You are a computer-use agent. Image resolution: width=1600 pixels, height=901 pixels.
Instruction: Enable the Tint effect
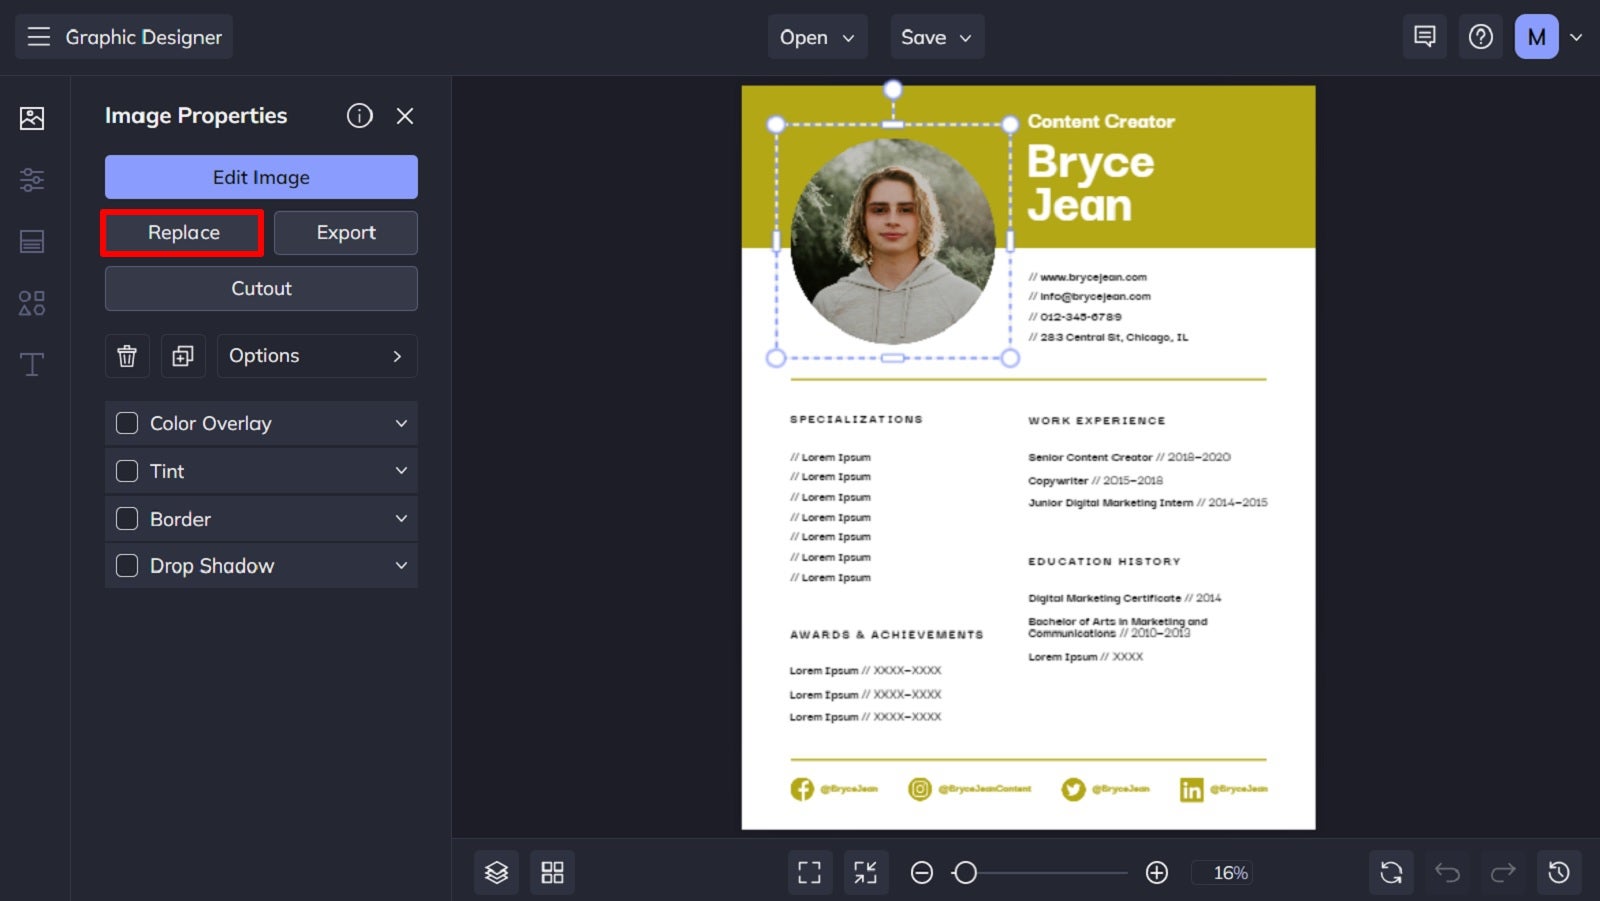[x=127, y=470]
